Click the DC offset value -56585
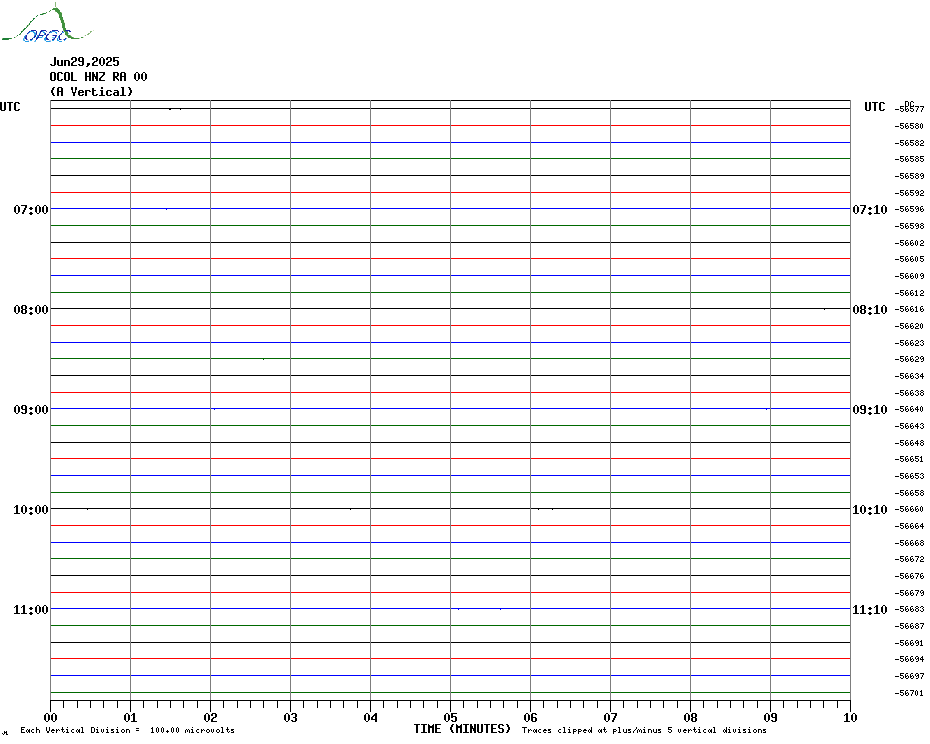This screenshot has width=930, height=744. tap(909, 160)
